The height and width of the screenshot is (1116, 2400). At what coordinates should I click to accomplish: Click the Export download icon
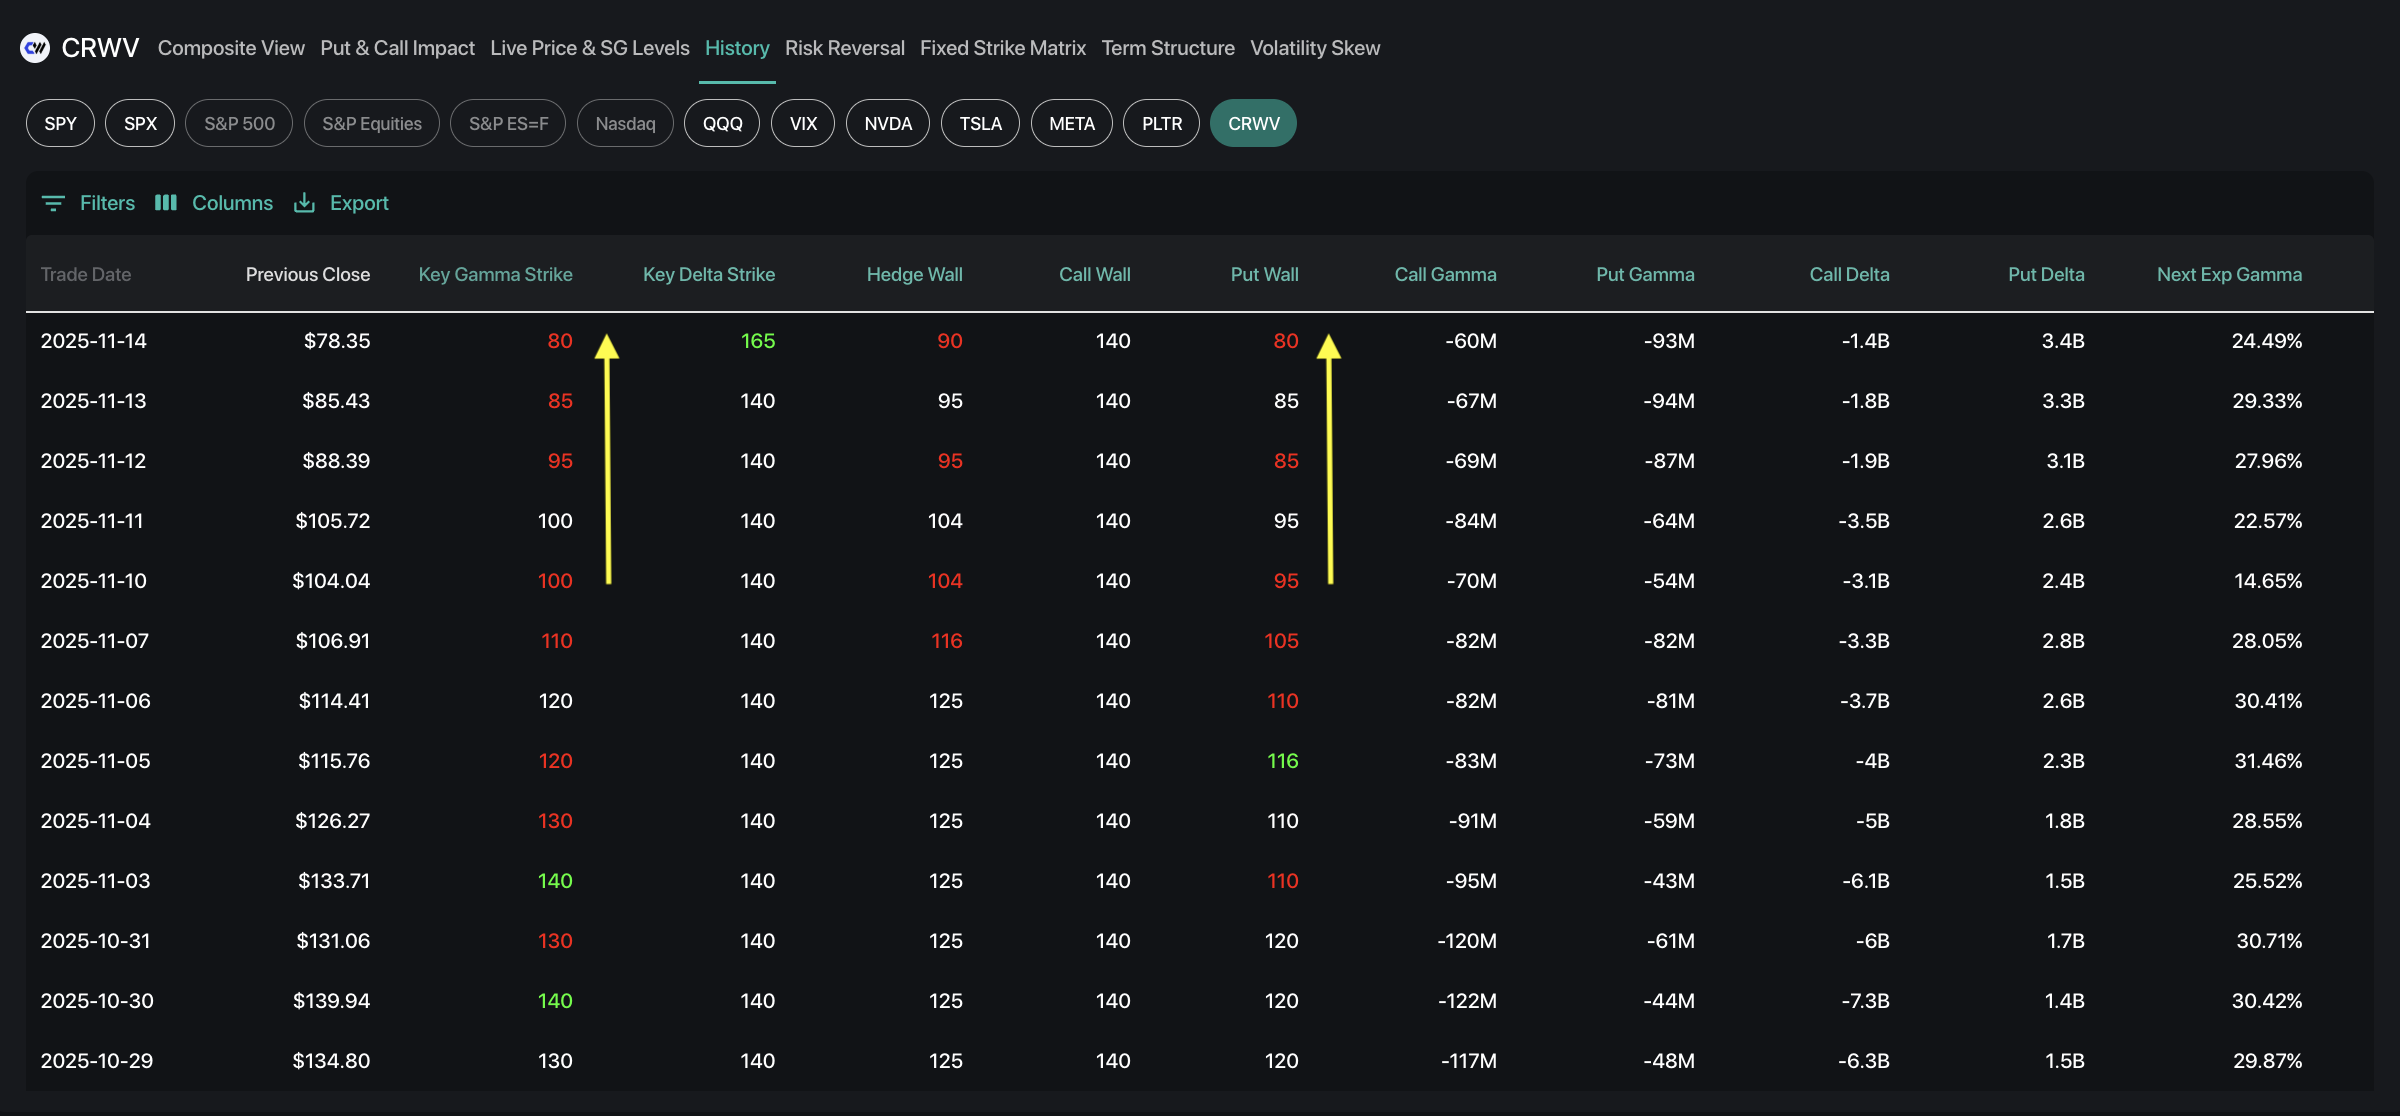[304, 203]
